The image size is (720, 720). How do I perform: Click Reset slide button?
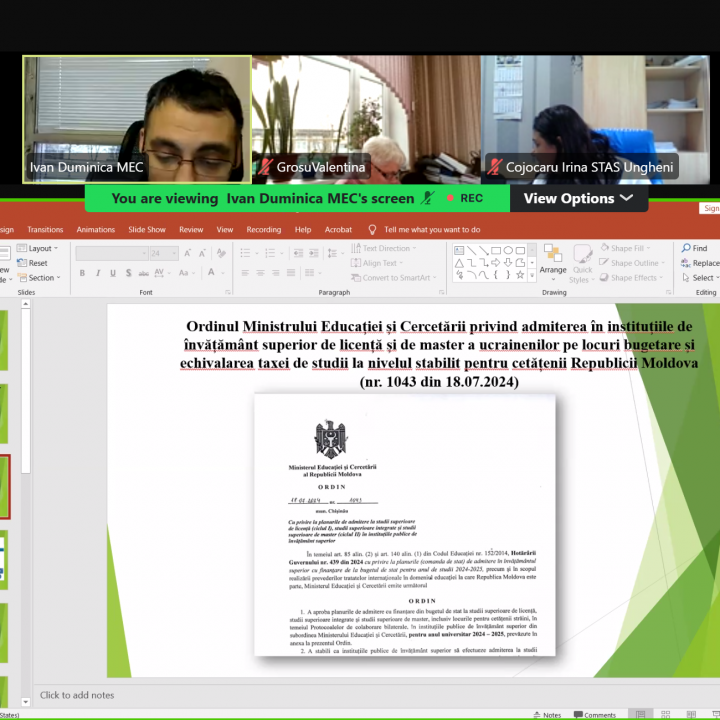coord(37,263)
